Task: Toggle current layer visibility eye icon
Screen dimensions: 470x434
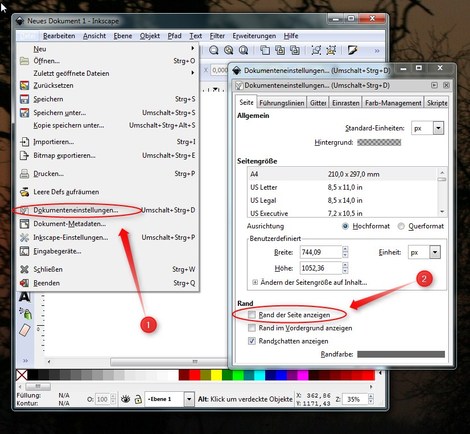Action: 125,399
